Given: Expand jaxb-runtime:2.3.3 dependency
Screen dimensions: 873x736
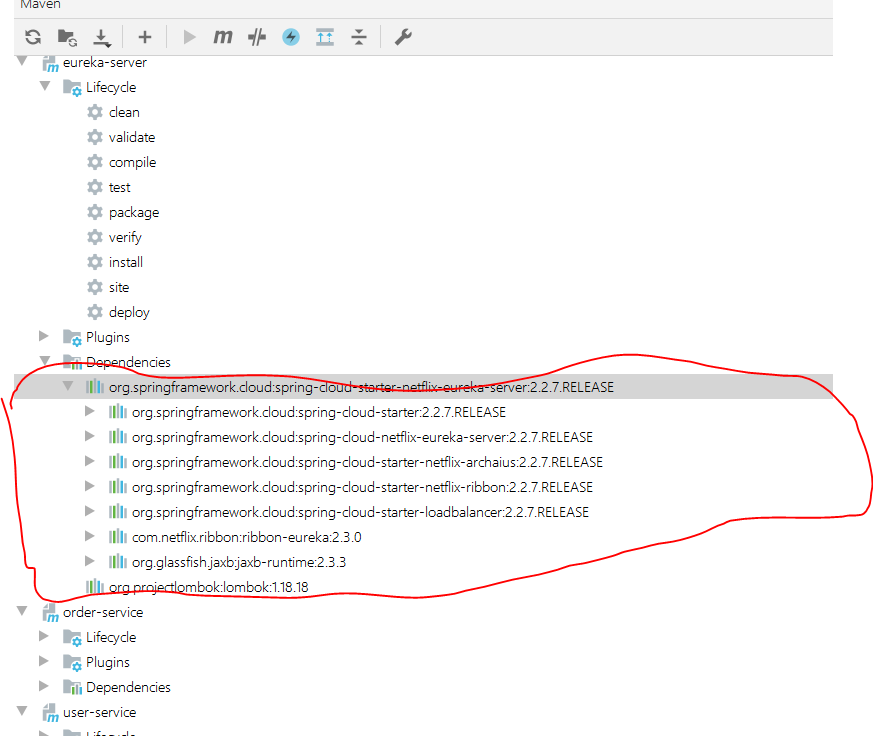Looking at the screenshot, I should (90, 561).
